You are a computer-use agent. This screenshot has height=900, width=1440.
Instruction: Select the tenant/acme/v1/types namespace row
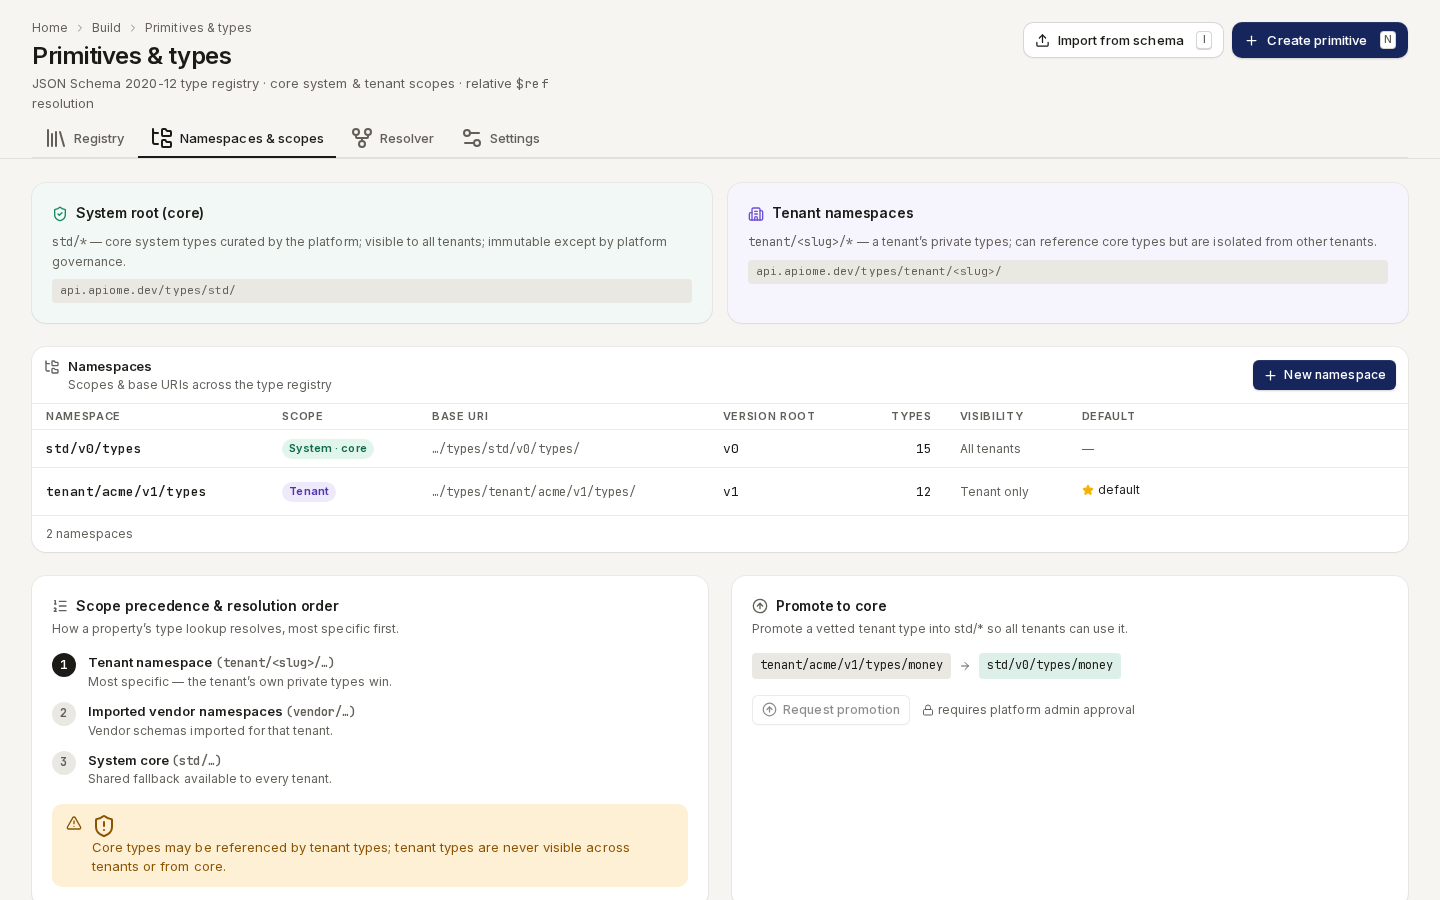click(720, 492)
